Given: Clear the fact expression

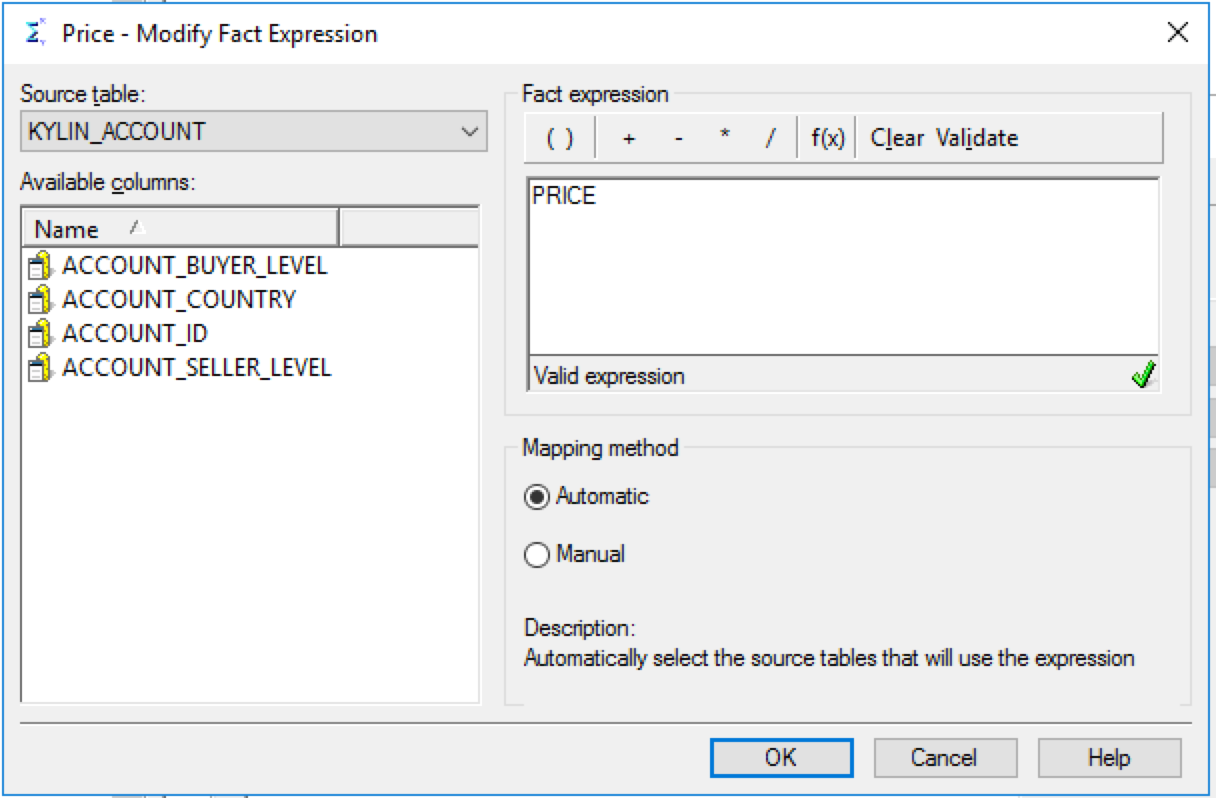Looking at the screenshot, I should (x=897, y=138).
